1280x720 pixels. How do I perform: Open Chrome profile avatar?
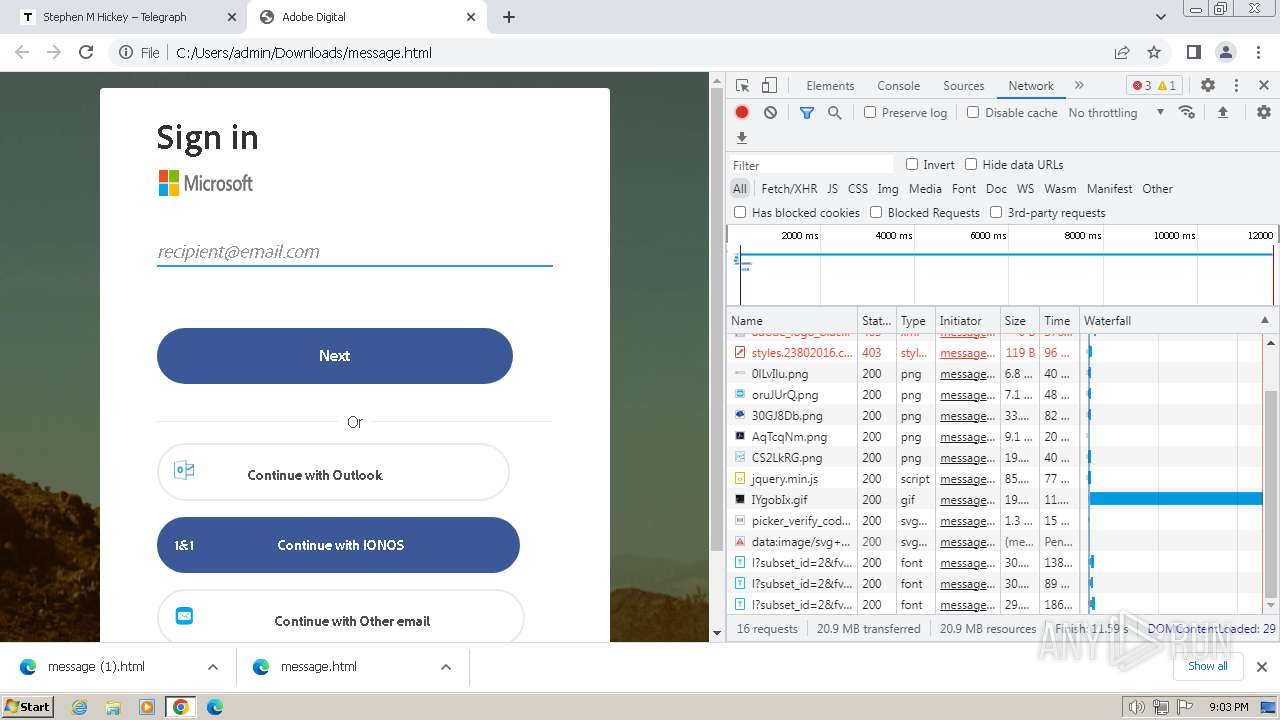1226,52
